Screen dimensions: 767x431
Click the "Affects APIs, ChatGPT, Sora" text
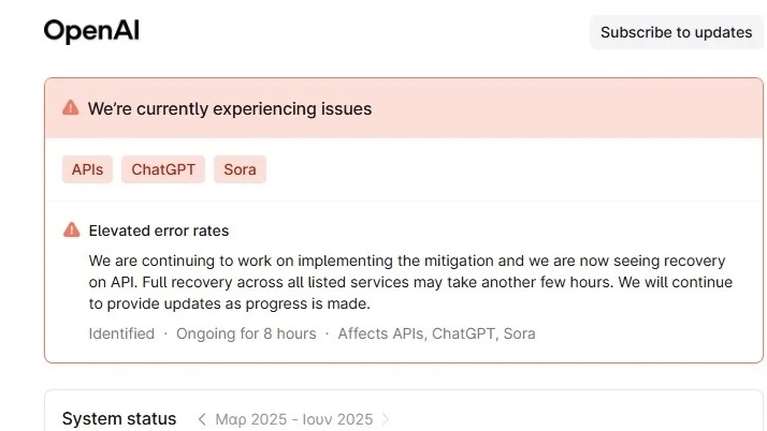pyautogui.click(x=436, y=333)
